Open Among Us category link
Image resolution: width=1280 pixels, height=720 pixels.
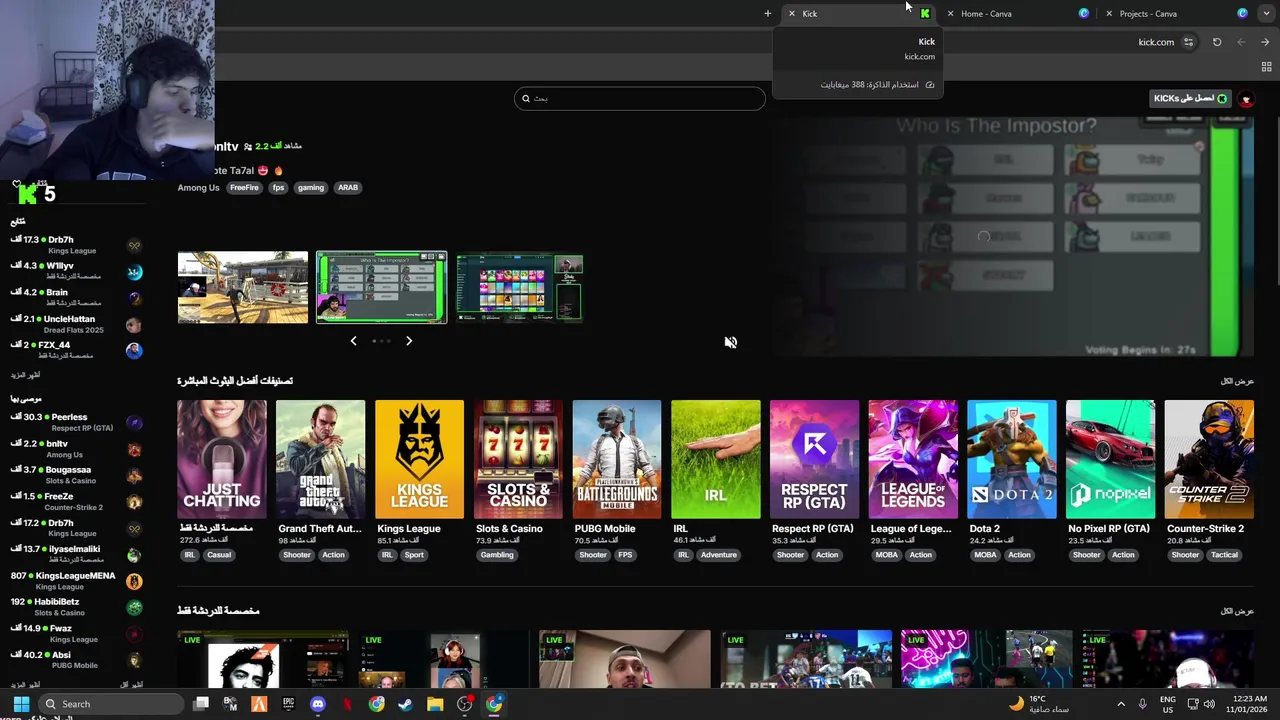(198, 187)
